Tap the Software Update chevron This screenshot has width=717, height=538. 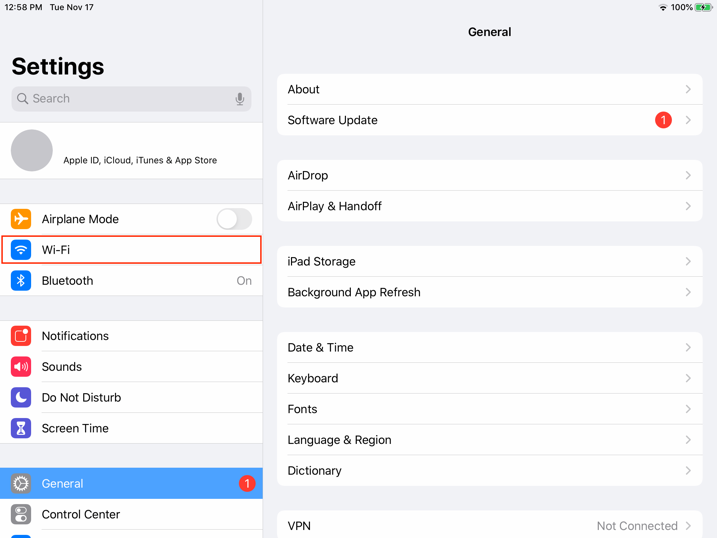(688, 120)
